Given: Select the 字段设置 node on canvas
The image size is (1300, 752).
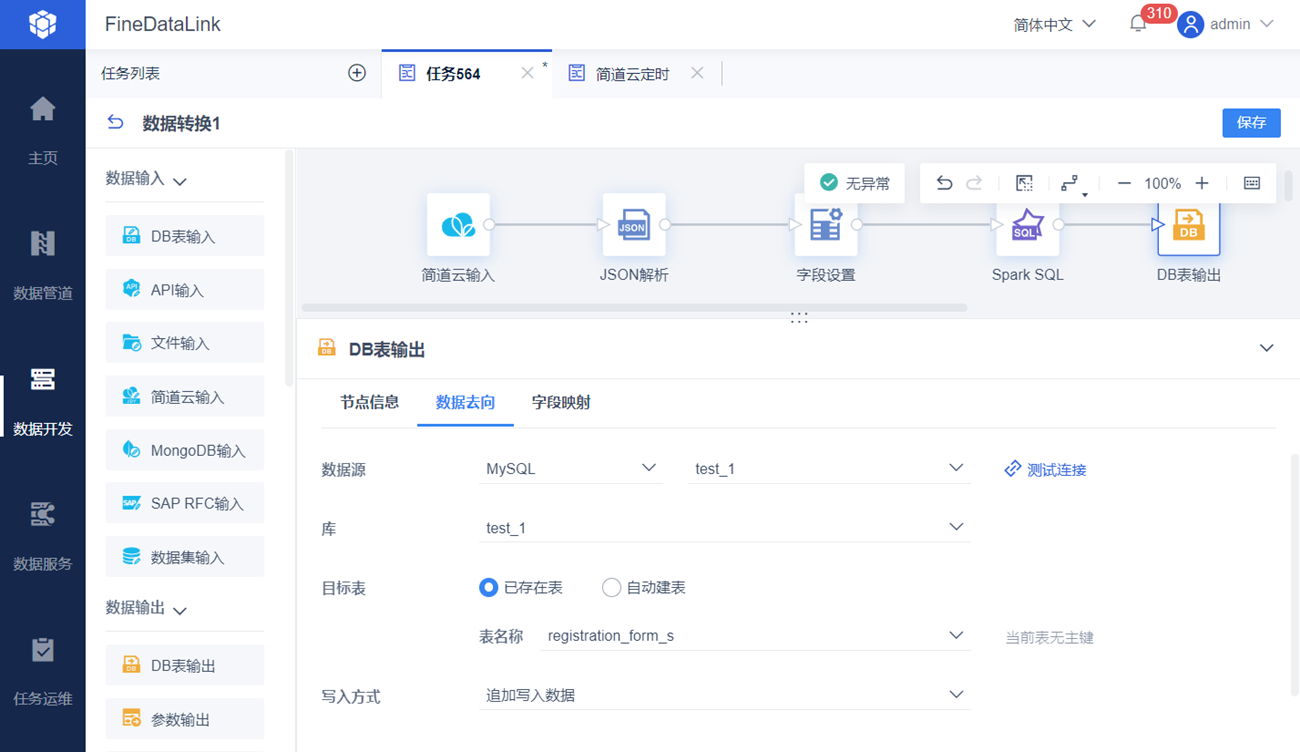Looking at the screenshot, I should click(826, 225).
